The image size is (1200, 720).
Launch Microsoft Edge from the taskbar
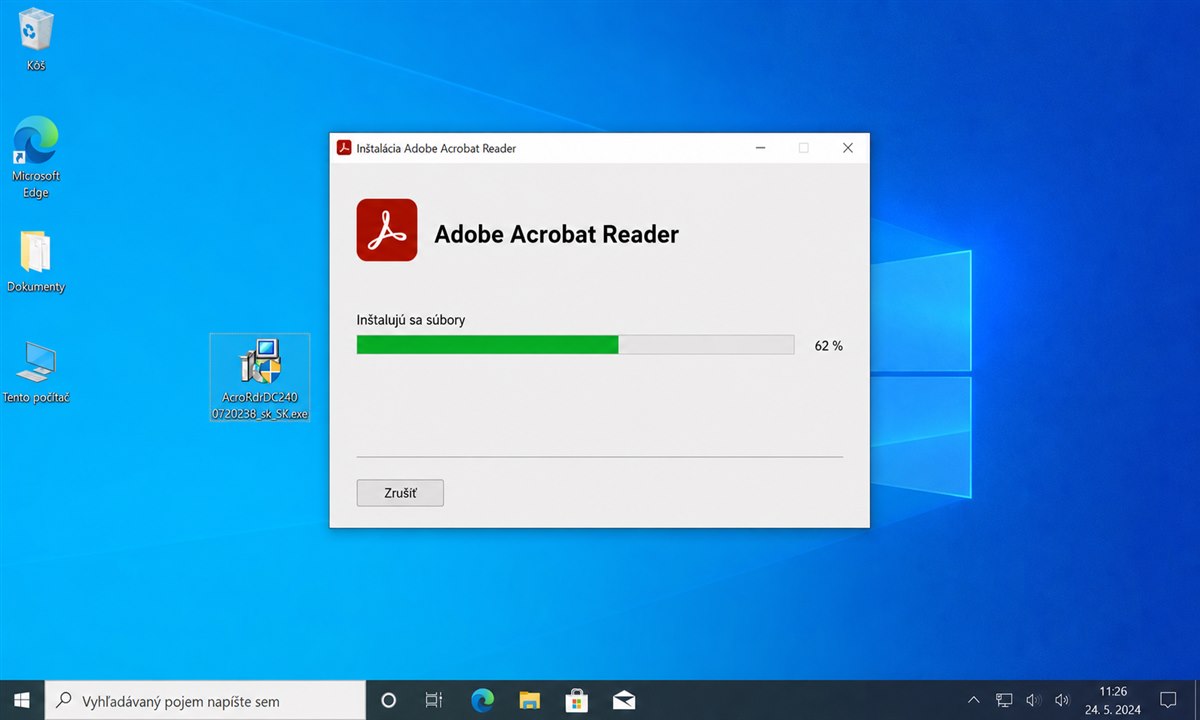pyautogui.click(x=482, y=700)
